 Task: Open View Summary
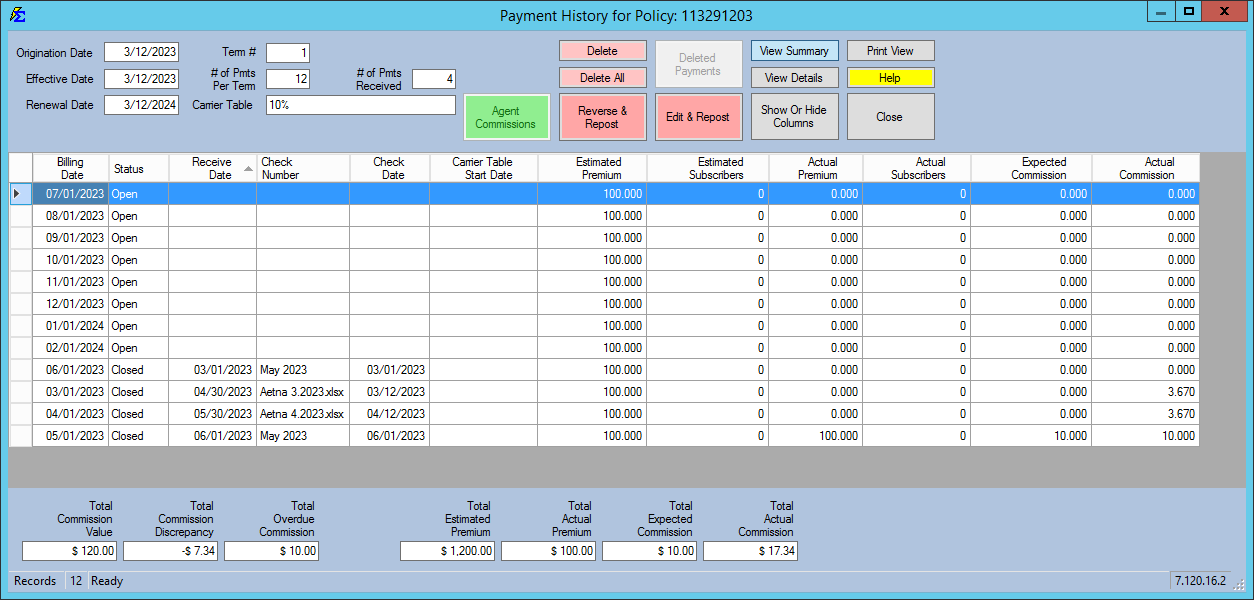pos(794,50)
